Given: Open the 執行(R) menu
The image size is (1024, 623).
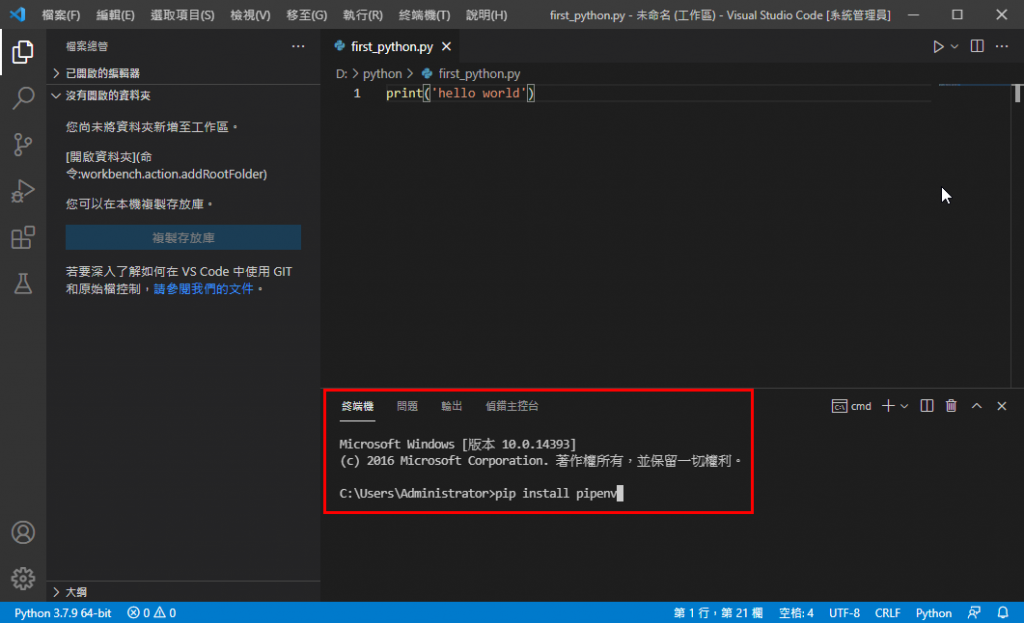Looking at the screenshot, I should [362, 14].
